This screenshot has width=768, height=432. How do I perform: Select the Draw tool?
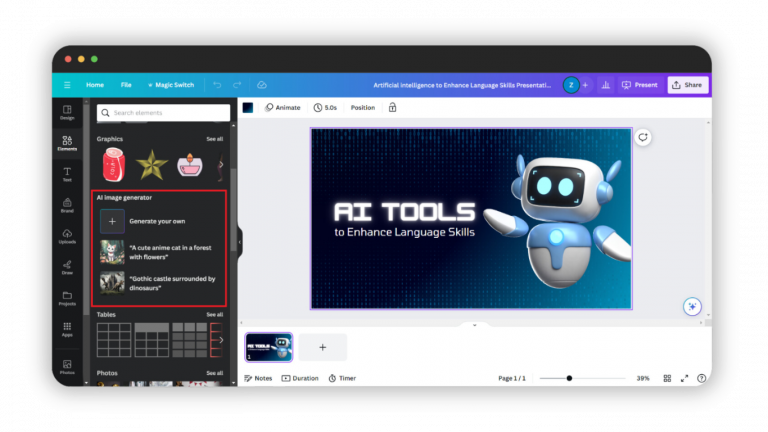click(x=67, y=267)
